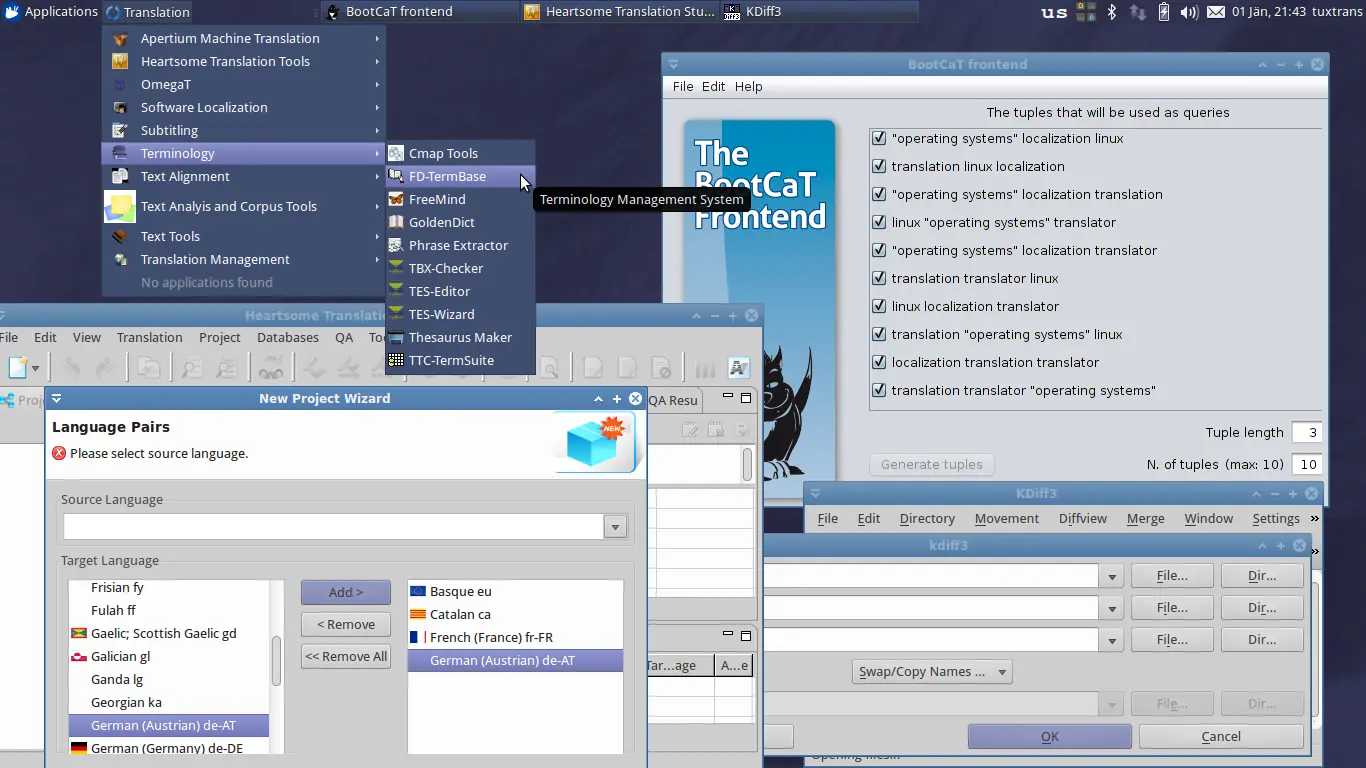Launch FD-TermBase via its menu icon

(396, 176)
